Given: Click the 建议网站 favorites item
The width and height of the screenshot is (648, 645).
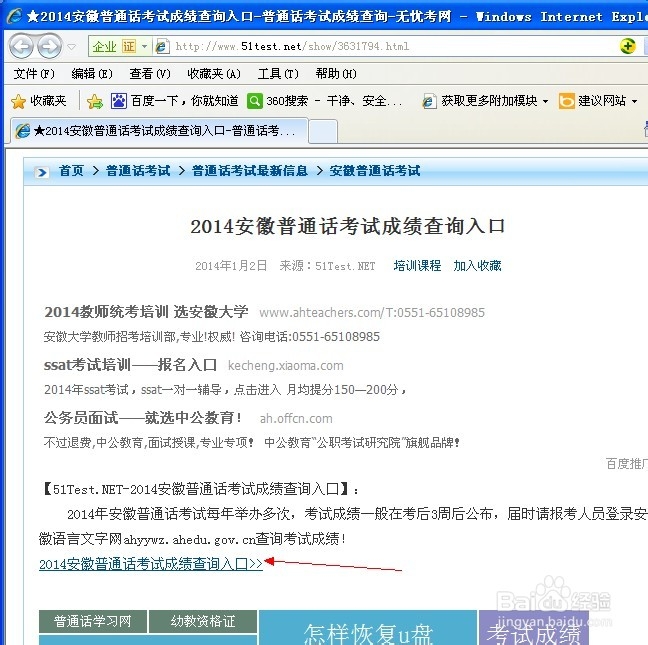Looking at the screenshot, I should tap(592, 101).
